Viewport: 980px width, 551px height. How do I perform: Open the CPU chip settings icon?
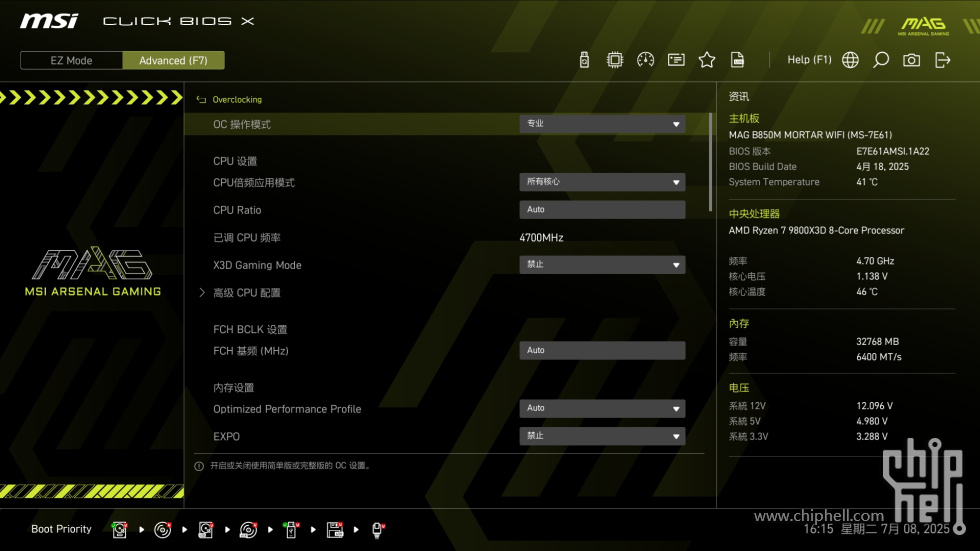click(614, 60)
